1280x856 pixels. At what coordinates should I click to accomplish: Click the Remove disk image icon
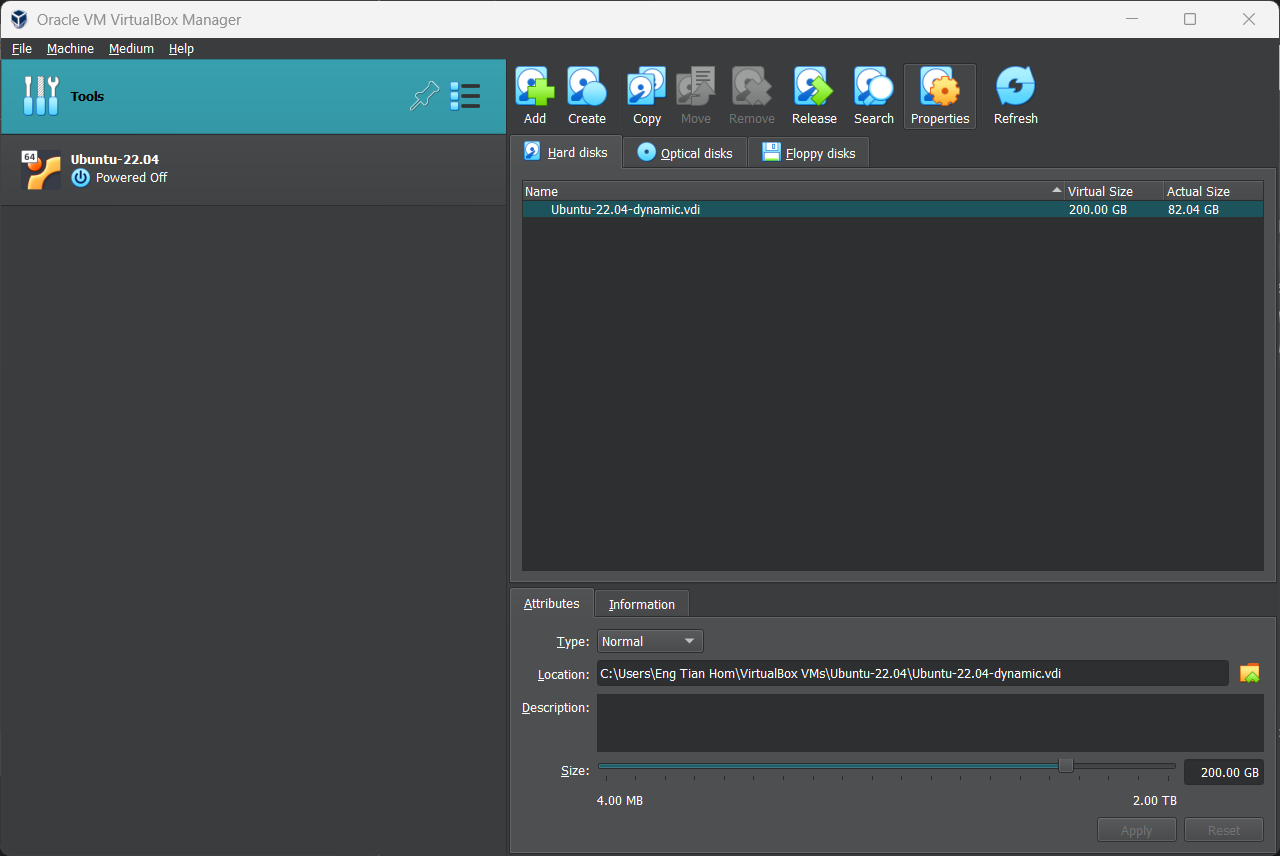tap(752, 97)
